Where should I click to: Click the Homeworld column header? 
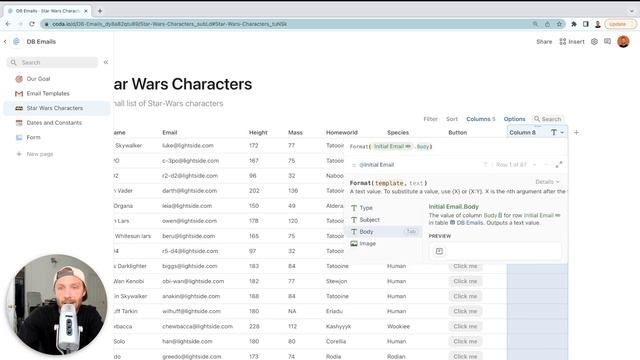tap(342, 133)
